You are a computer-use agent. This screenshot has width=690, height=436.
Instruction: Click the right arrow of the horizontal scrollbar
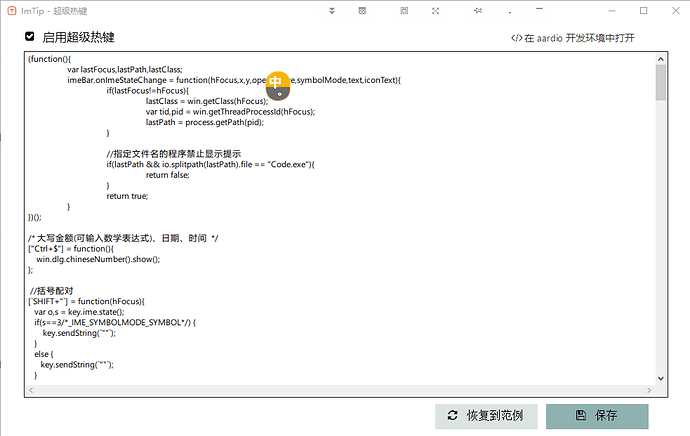(649, 390)
